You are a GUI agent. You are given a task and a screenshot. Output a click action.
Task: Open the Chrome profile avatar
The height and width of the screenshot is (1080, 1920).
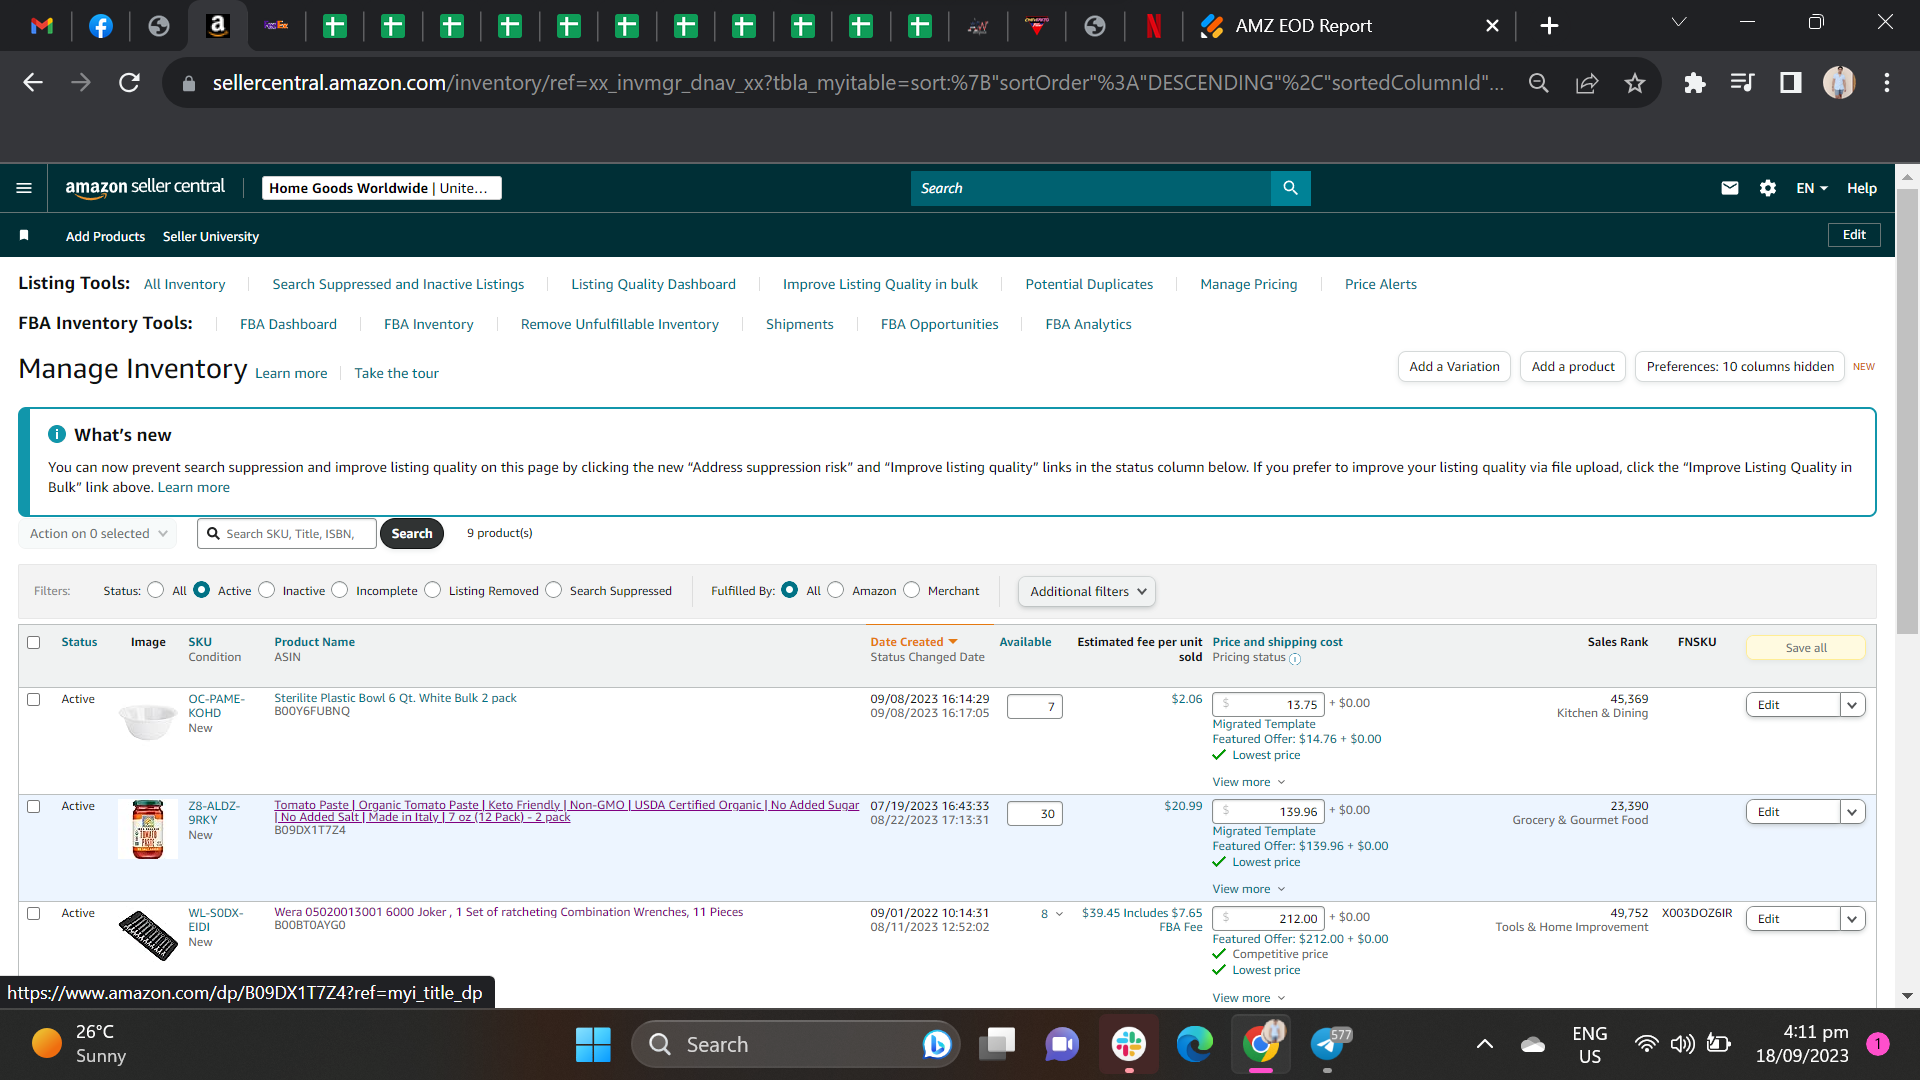[1839, 83]
